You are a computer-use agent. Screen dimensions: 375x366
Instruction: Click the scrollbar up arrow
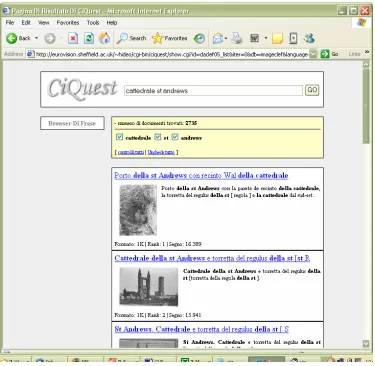click(366, 65)
